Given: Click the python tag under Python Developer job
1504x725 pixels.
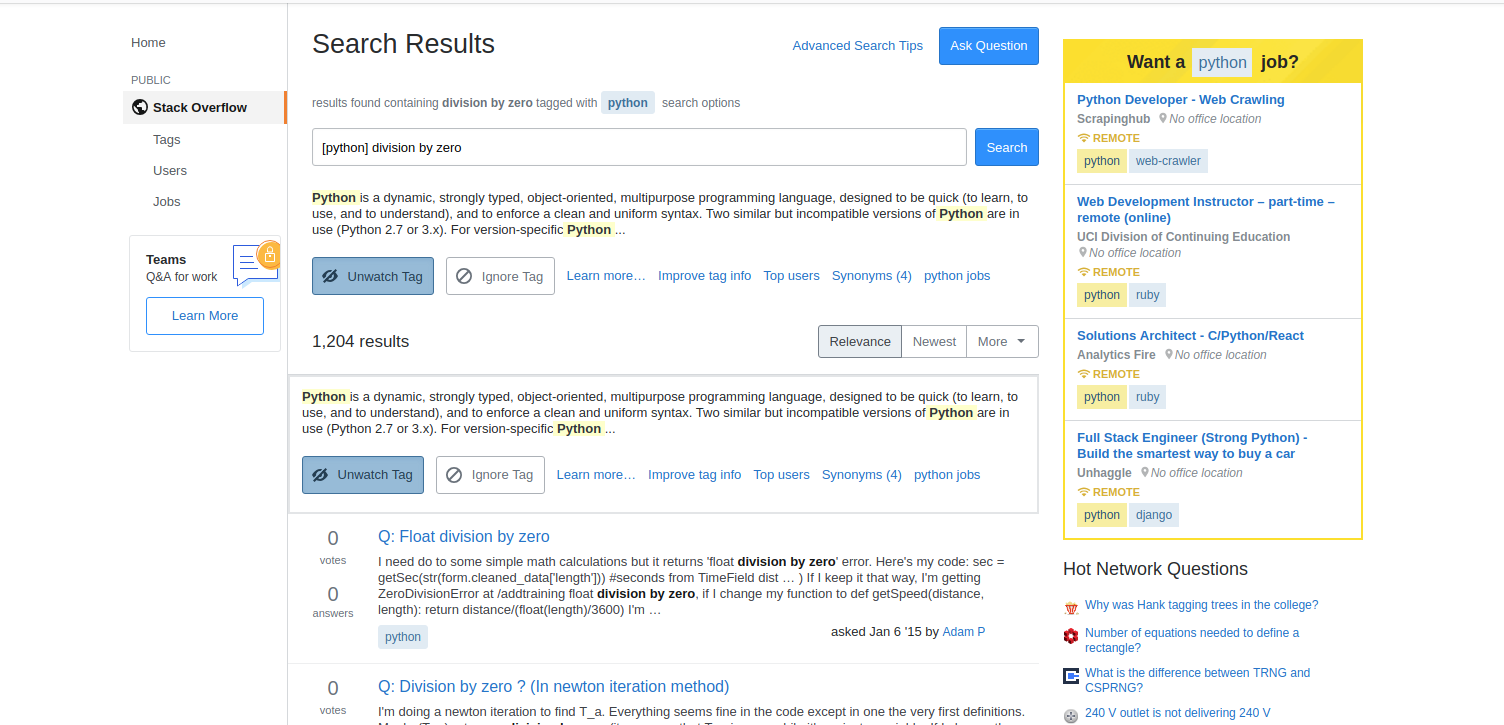Looking at the screenshot, I should [x=1102, y=161].
